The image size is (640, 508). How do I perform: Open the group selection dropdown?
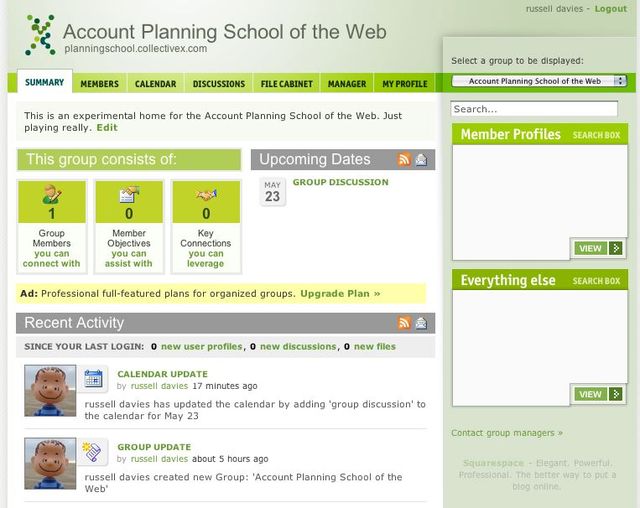(x=539, y=81)
